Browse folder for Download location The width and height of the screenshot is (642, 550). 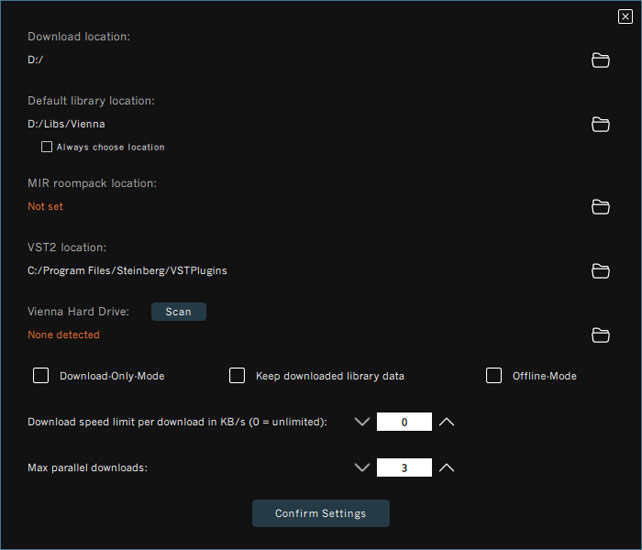600,60
